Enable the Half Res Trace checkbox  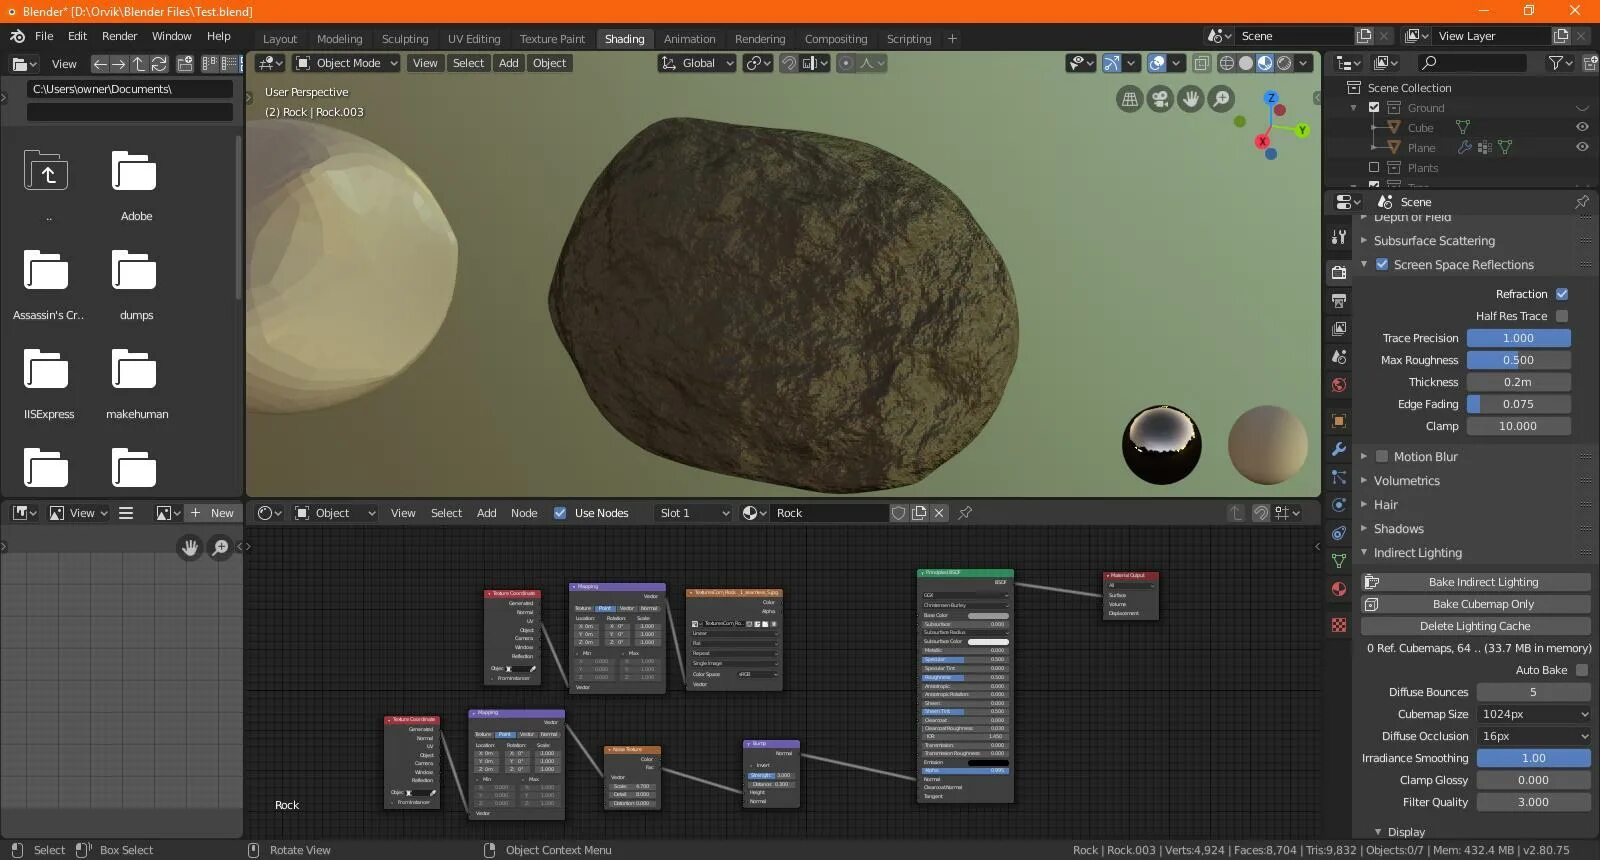coord(1562,316)
